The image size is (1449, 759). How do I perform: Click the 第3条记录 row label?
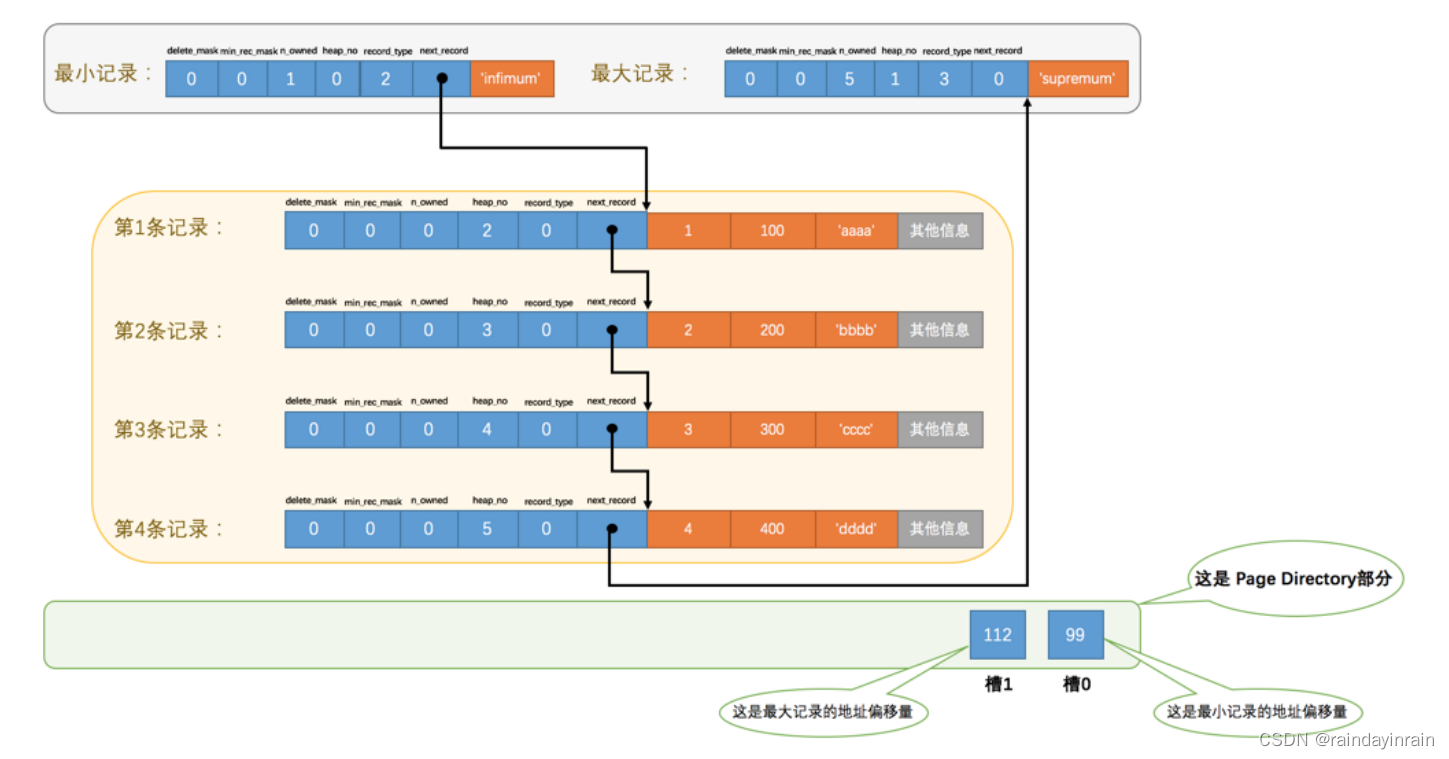coord(169,430)
